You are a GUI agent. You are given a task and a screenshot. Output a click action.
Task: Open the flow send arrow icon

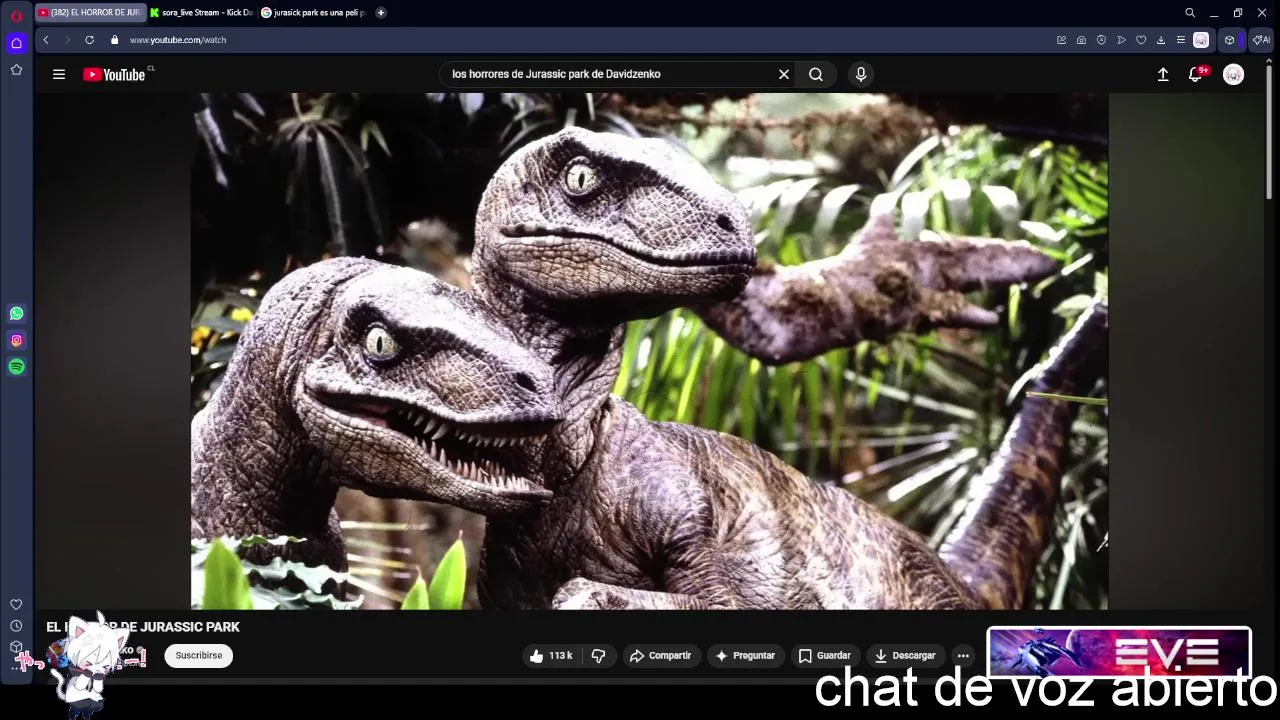click(x=1121, y=40)
